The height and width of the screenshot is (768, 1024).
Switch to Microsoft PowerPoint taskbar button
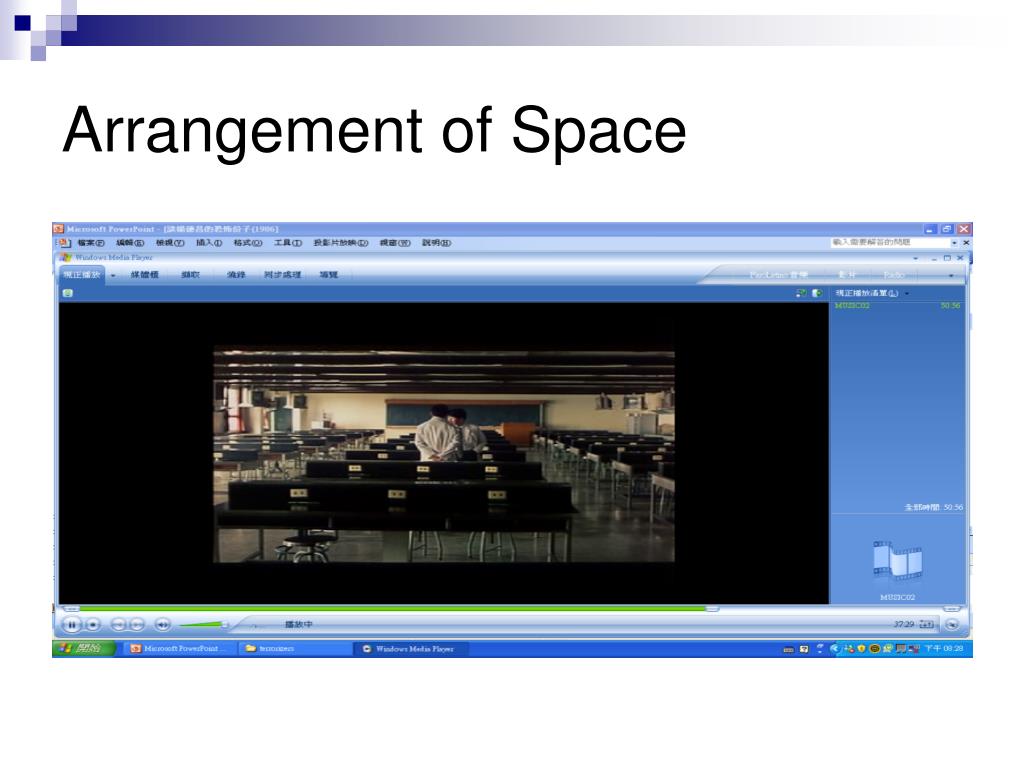[178, 648]
